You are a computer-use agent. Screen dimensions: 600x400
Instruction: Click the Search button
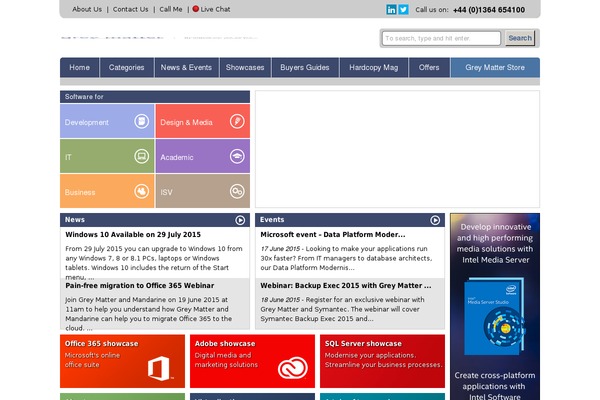(520, 38)
